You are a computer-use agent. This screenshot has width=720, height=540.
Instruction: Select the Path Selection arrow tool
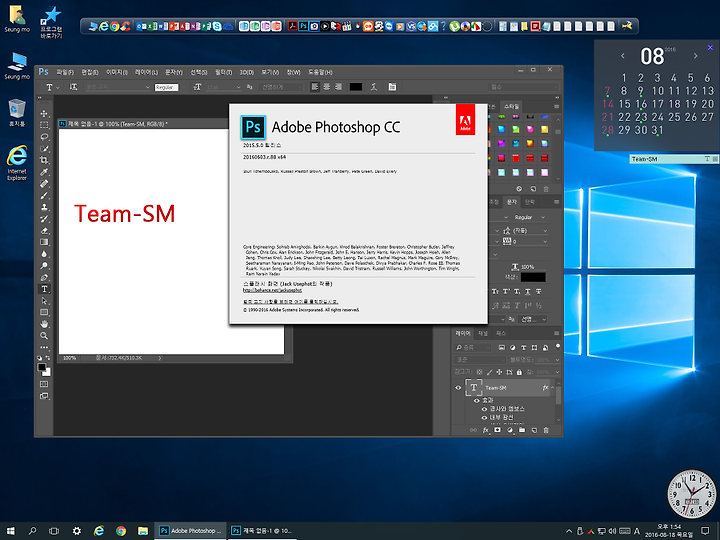(44, 301)
